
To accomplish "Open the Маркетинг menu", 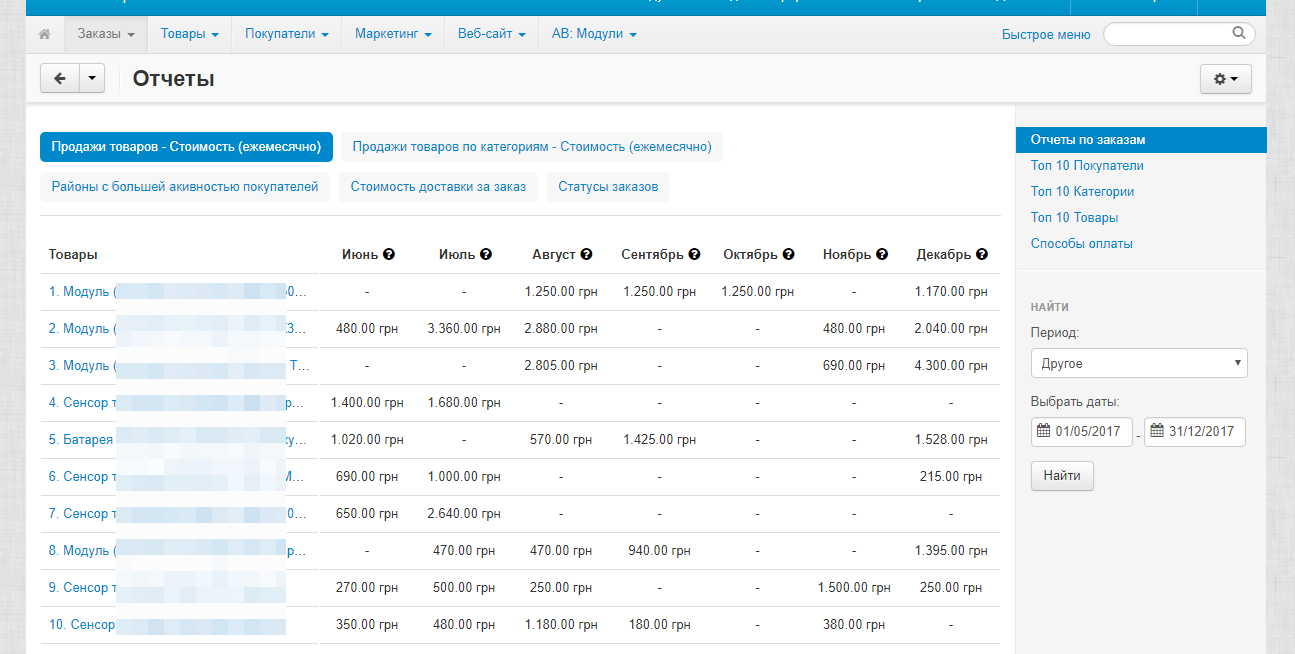I will [x=393, y=34].
